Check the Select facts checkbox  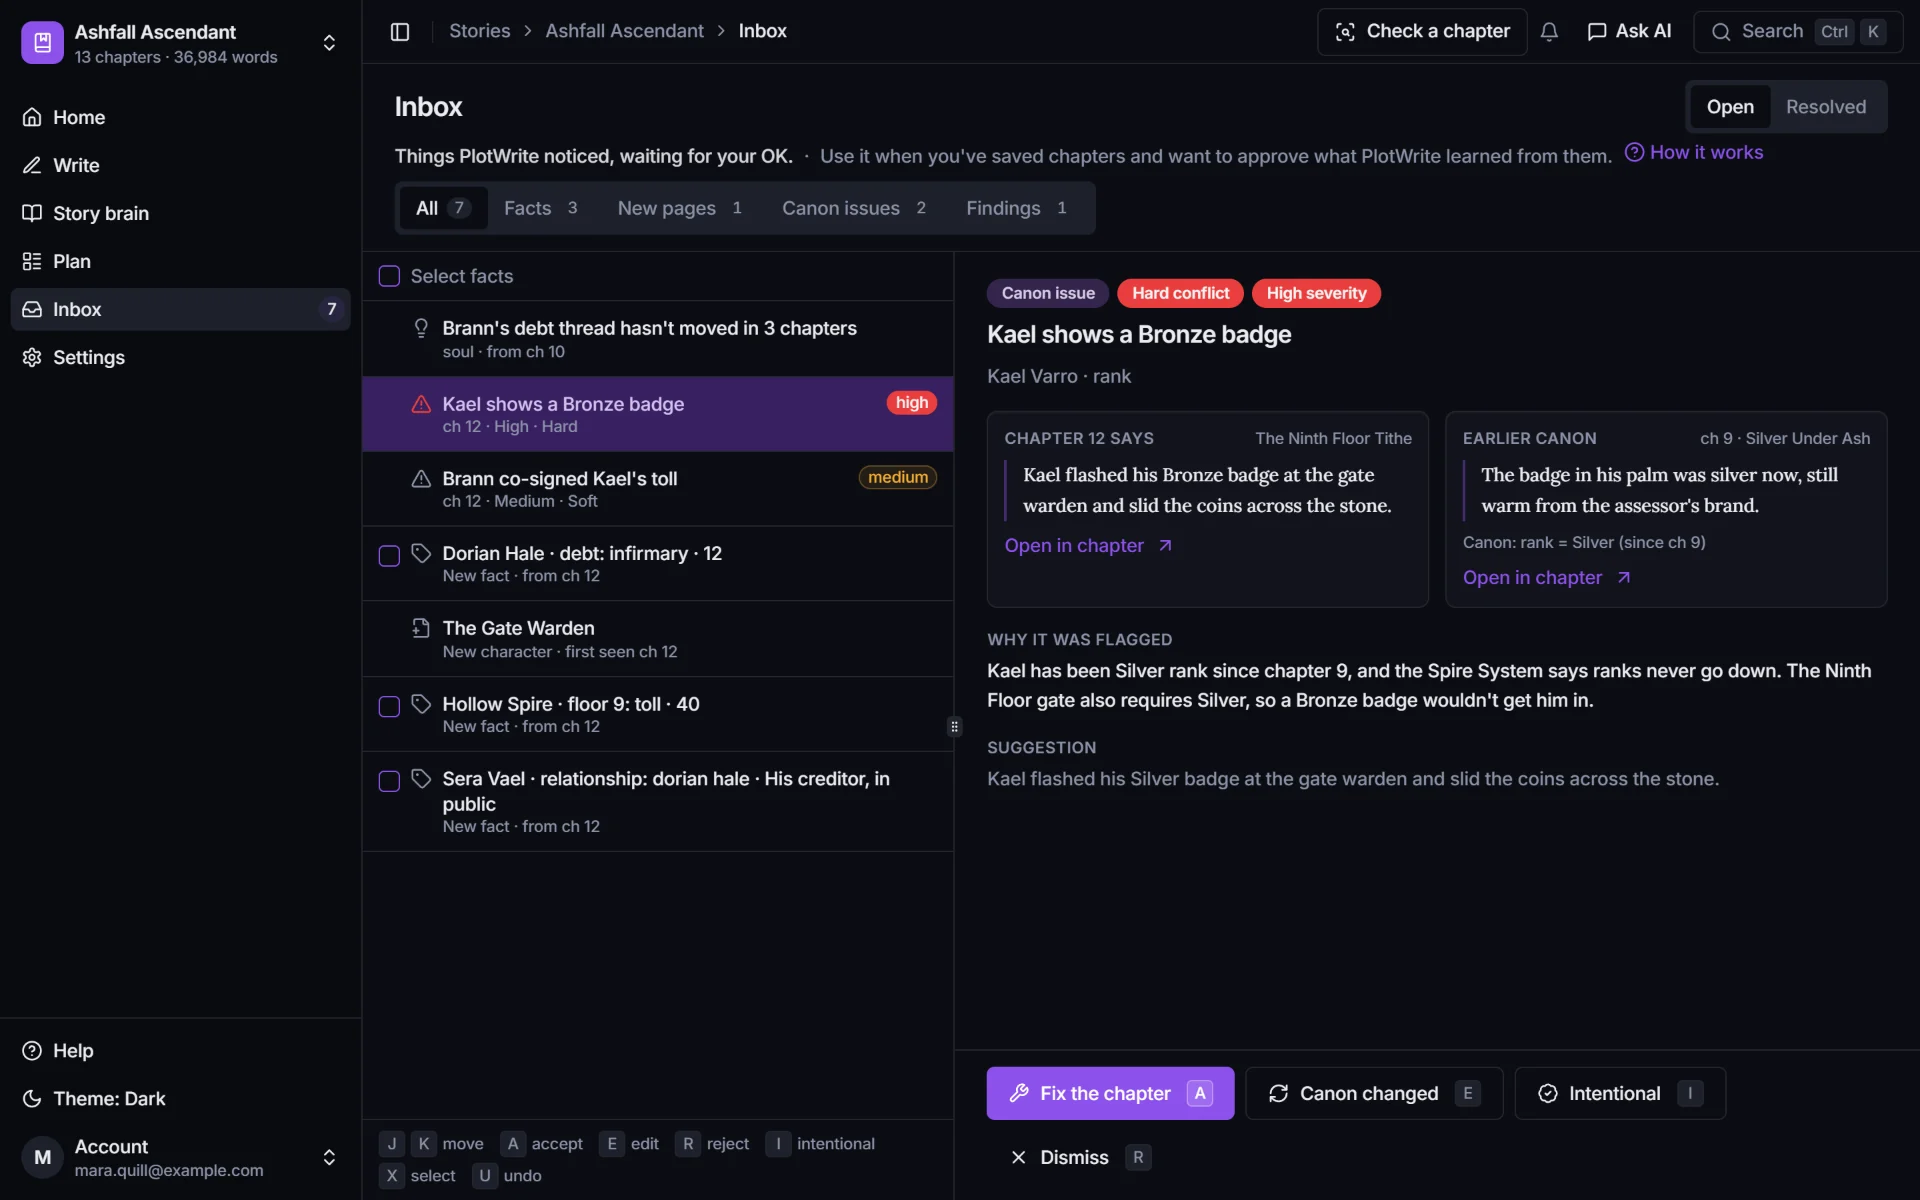click(x=389, y=276)
